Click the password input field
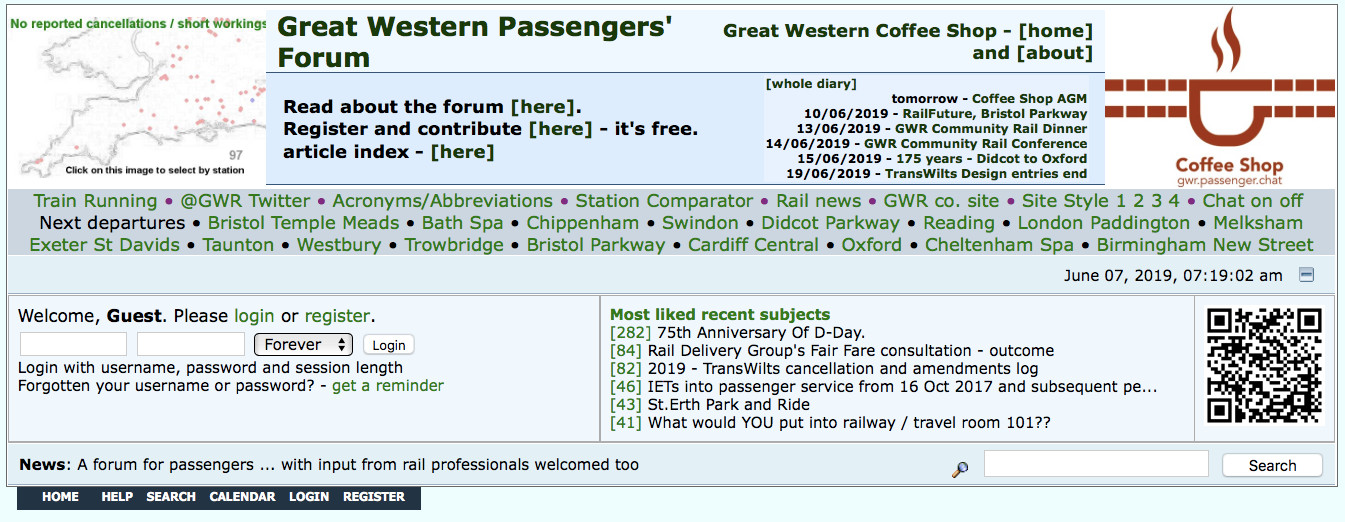This screenshot has width=1345, height=522. pos(190,344)
